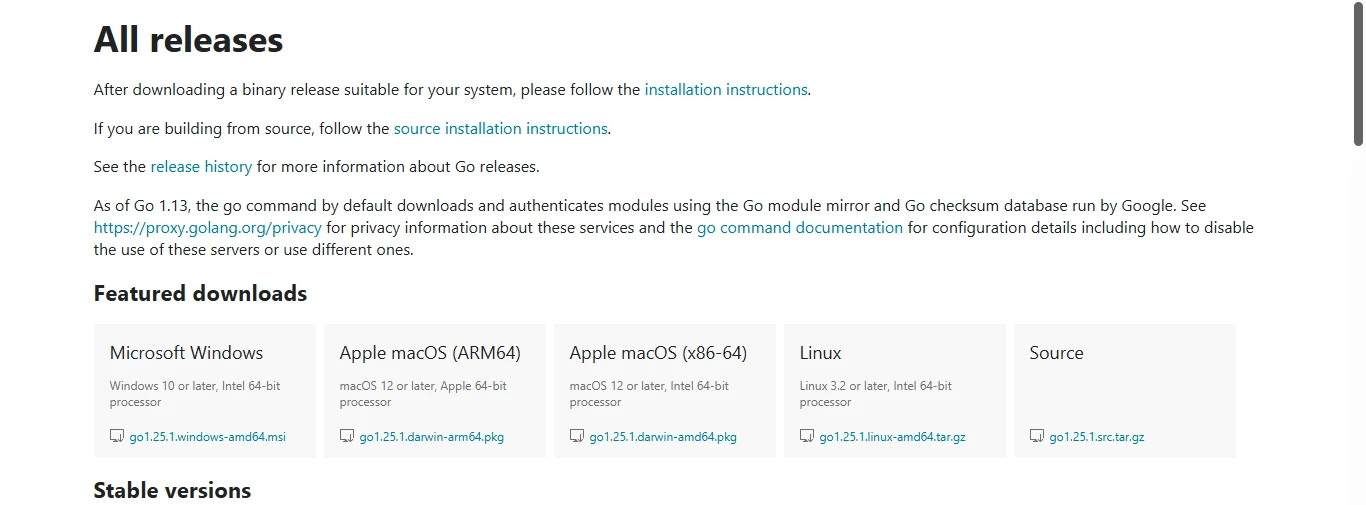The height and width of the screenshot is (505, 1366).
Task: Click the page's vertical scrollbar thumb
Action: click(x=1358, y=75)
